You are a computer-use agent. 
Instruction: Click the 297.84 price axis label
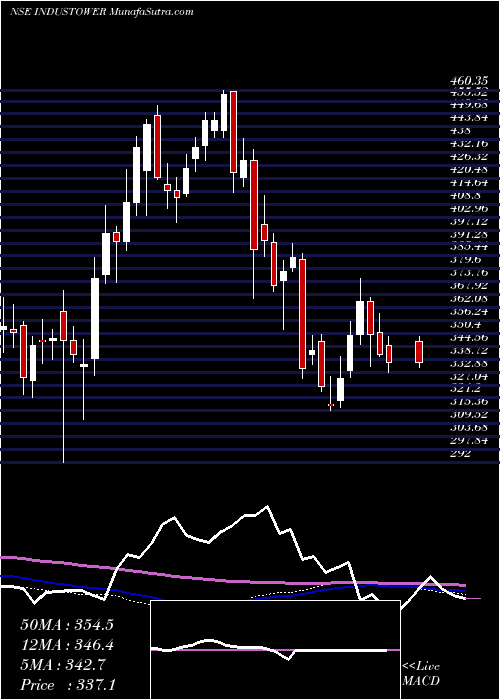468,440
